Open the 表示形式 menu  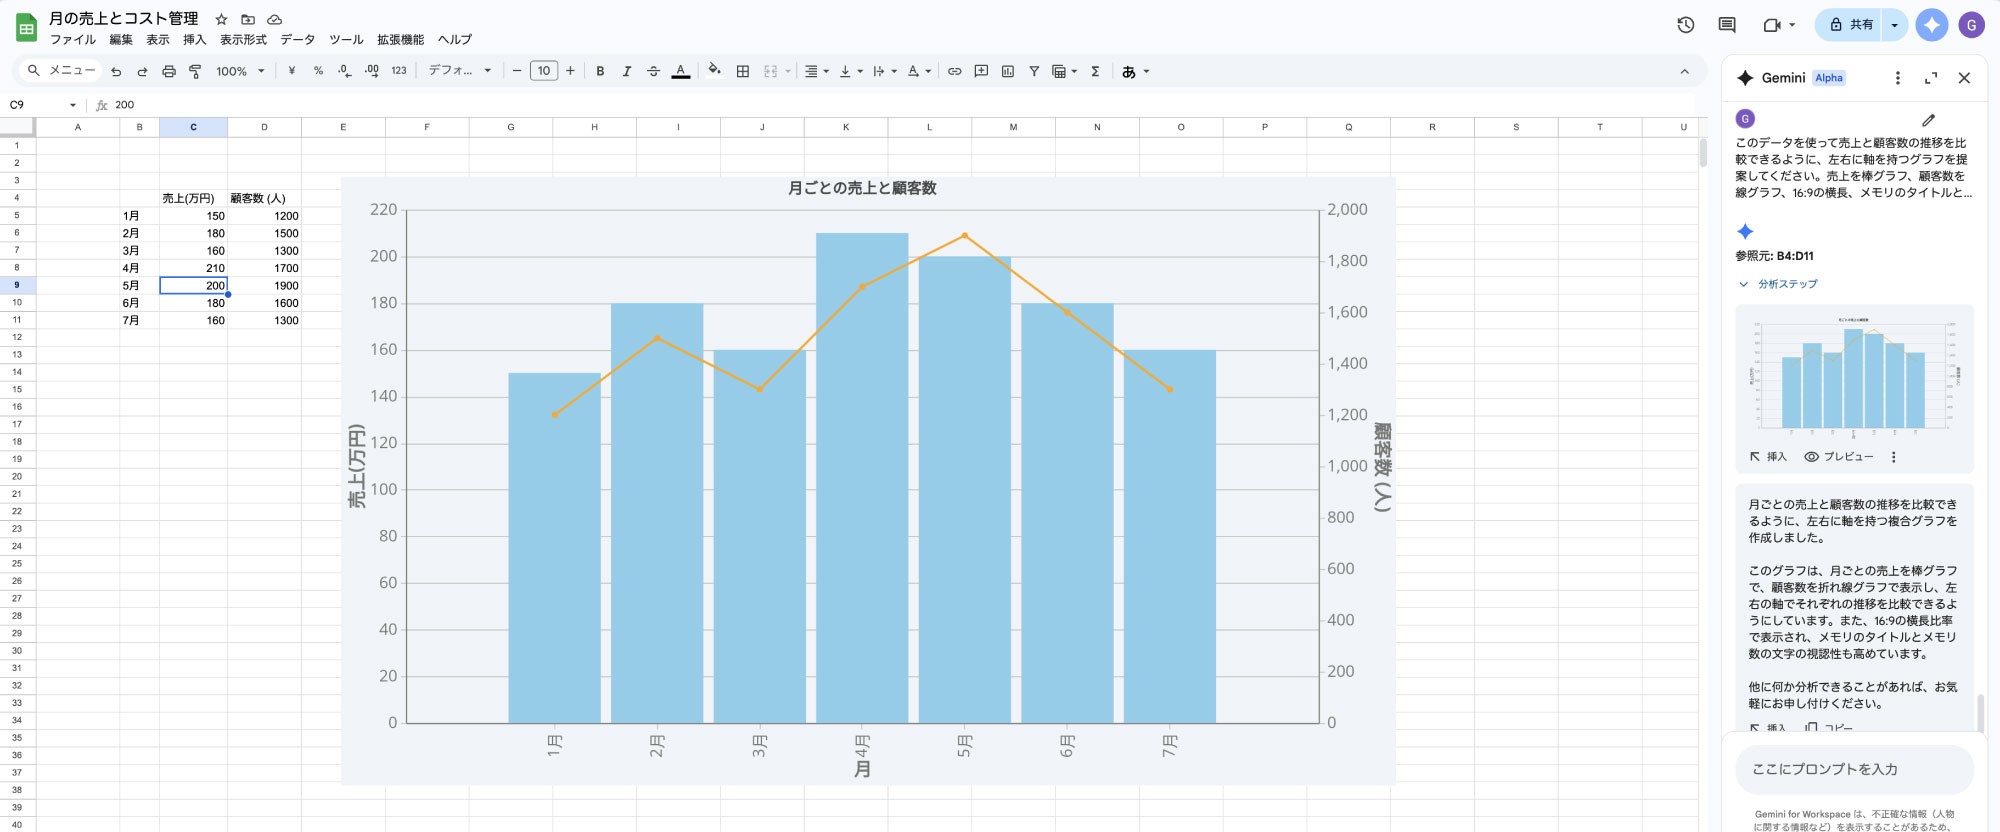(x=243, y=40)
